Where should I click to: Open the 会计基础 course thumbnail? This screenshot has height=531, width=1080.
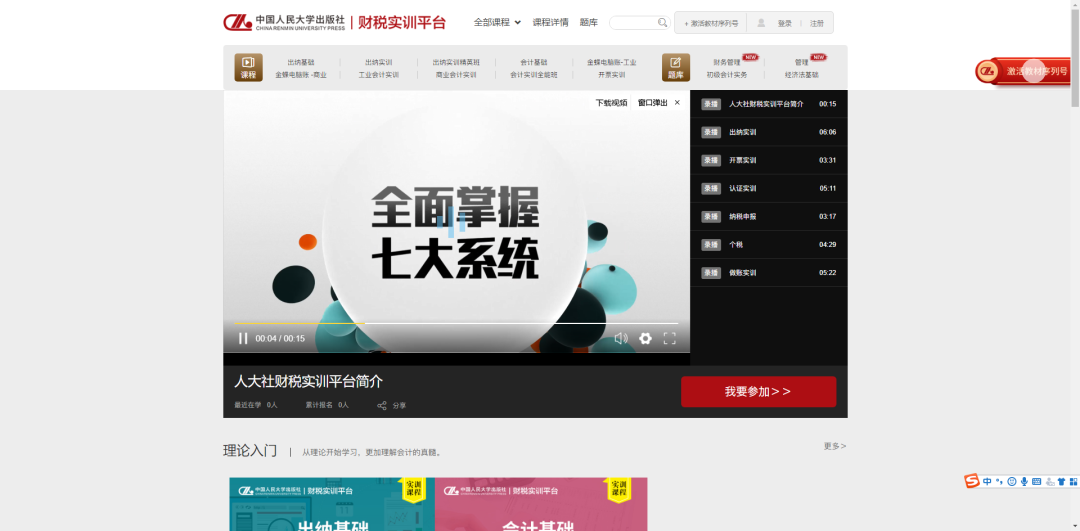541,504
